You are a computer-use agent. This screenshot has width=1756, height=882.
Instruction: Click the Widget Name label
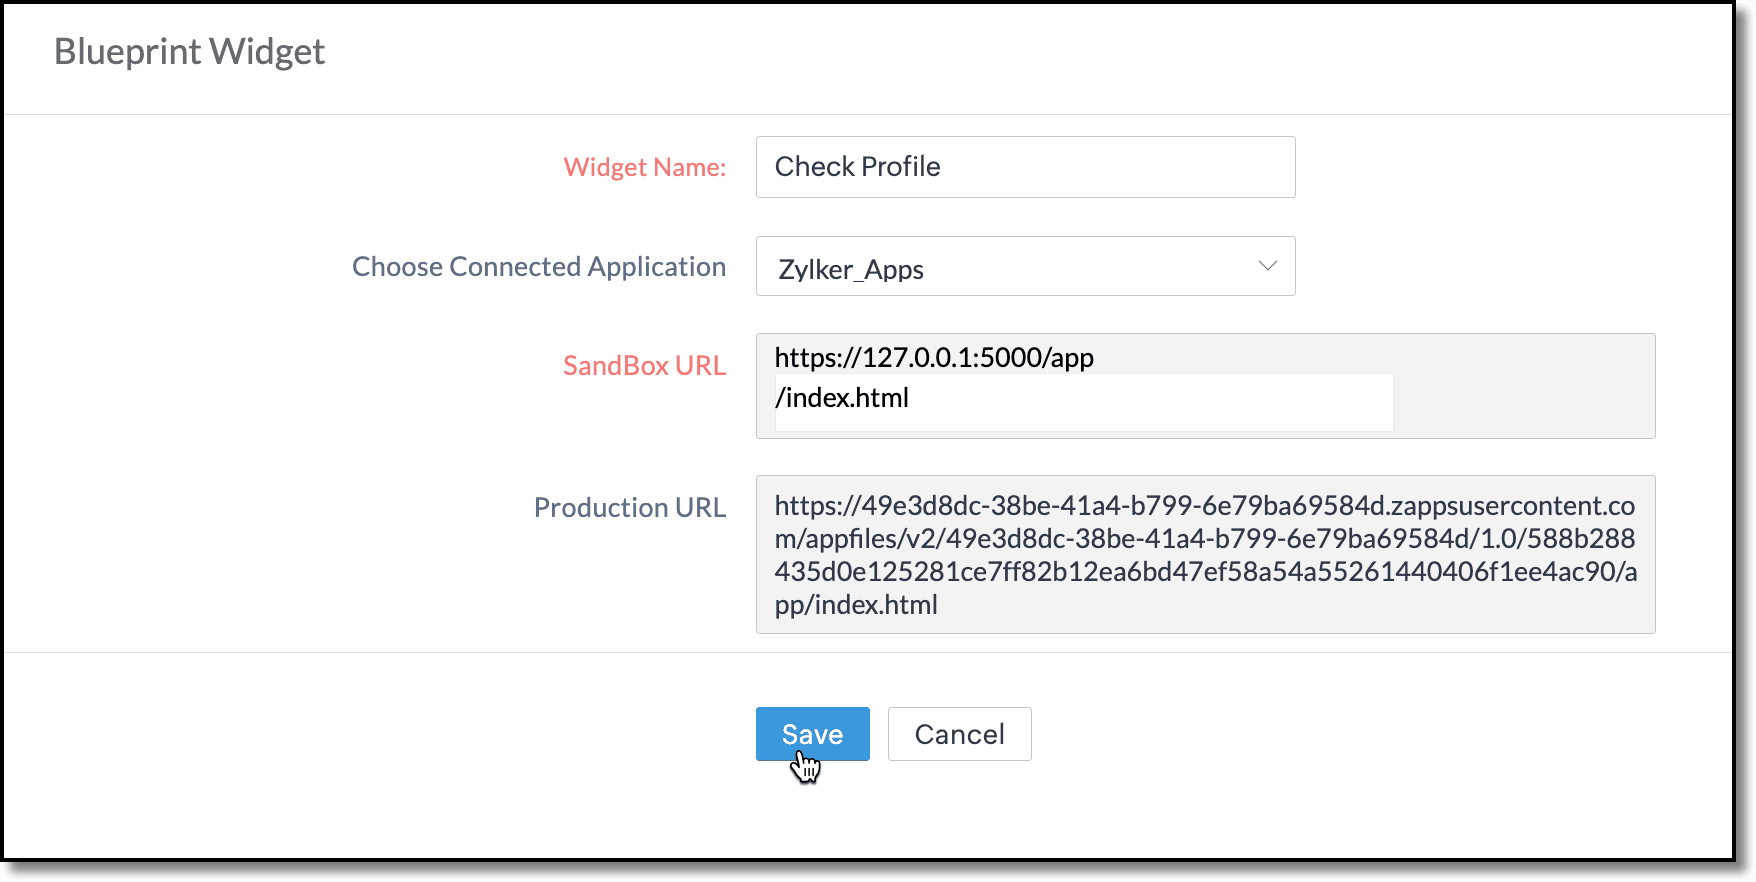pyautogui.click(x=645, y=167)
